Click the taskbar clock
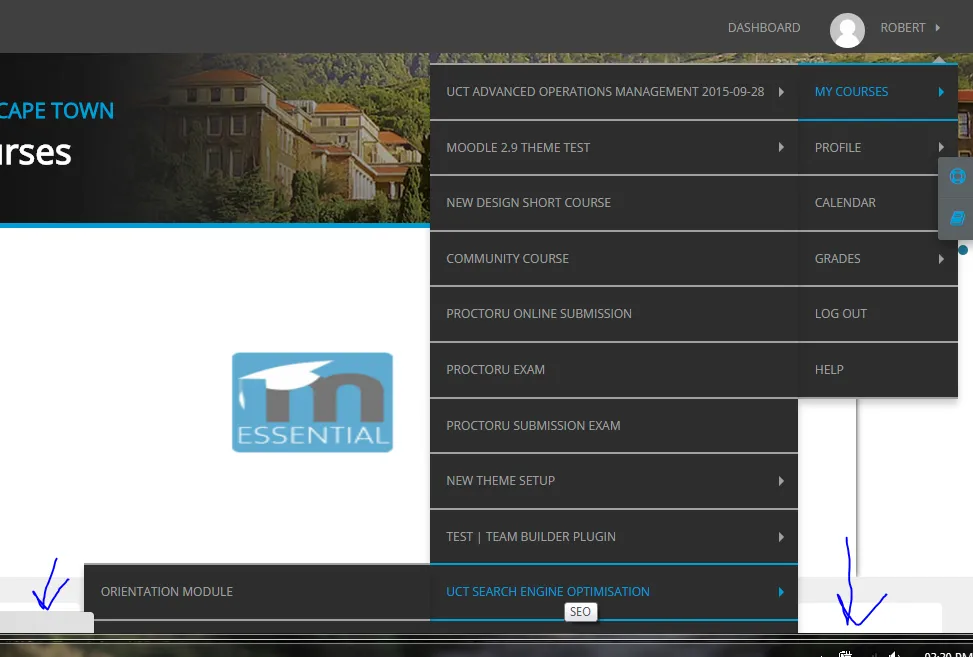This screenshot has height=657, width=973. coord(948,654)
